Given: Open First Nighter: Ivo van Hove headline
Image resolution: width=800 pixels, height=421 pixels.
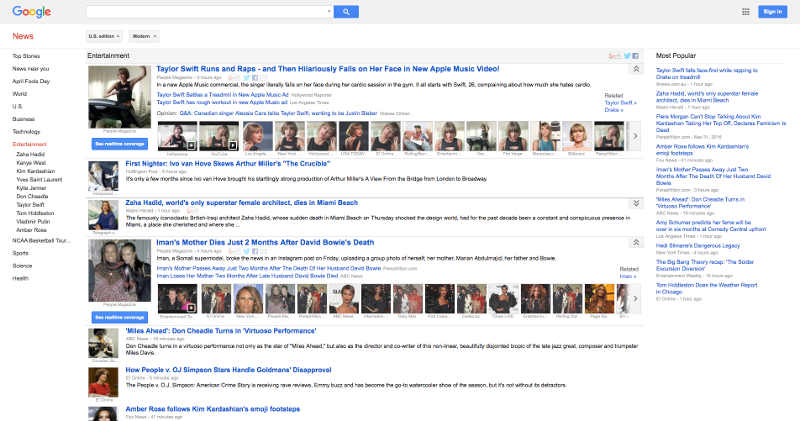Looking at the screenshot, I should click(228, 164).
